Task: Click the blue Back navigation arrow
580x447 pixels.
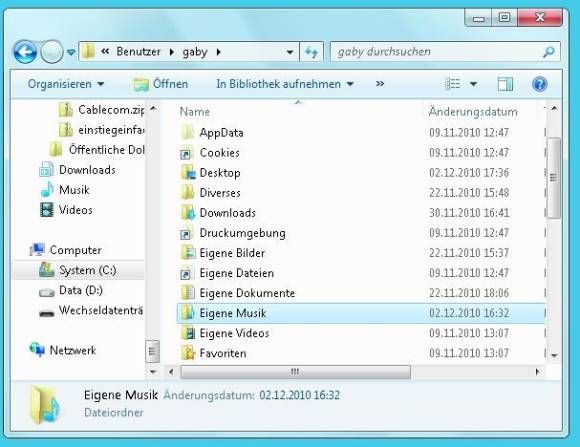Action: 25,52
